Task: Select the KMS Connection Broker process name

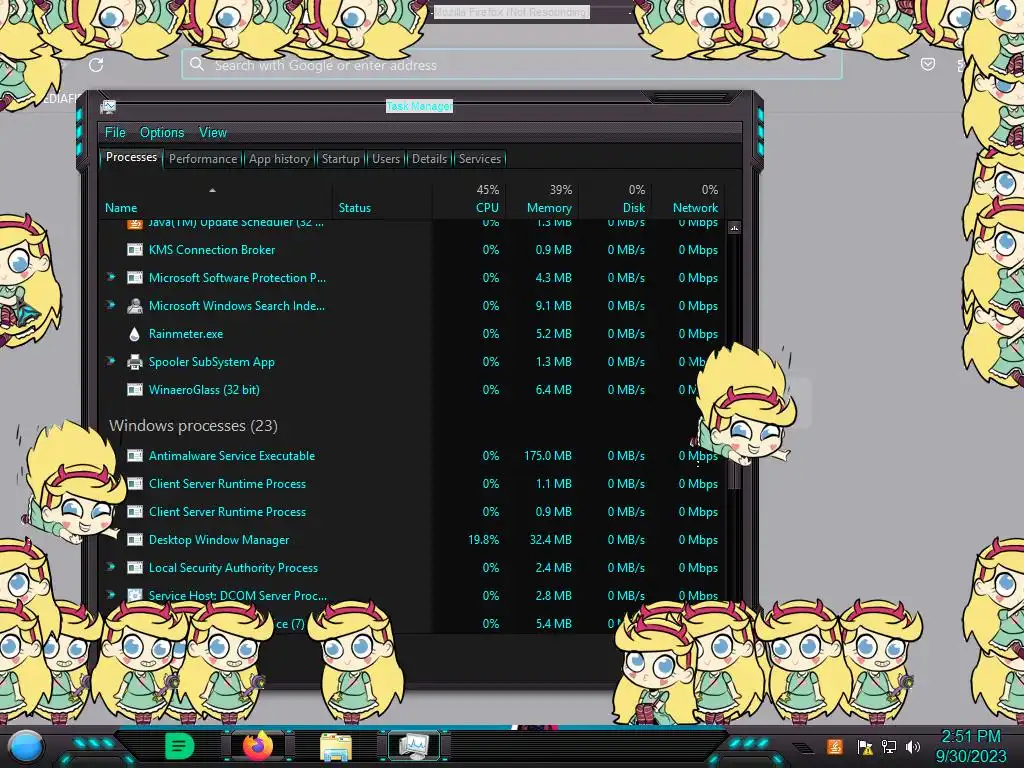Action: click(x=212, y=249)
